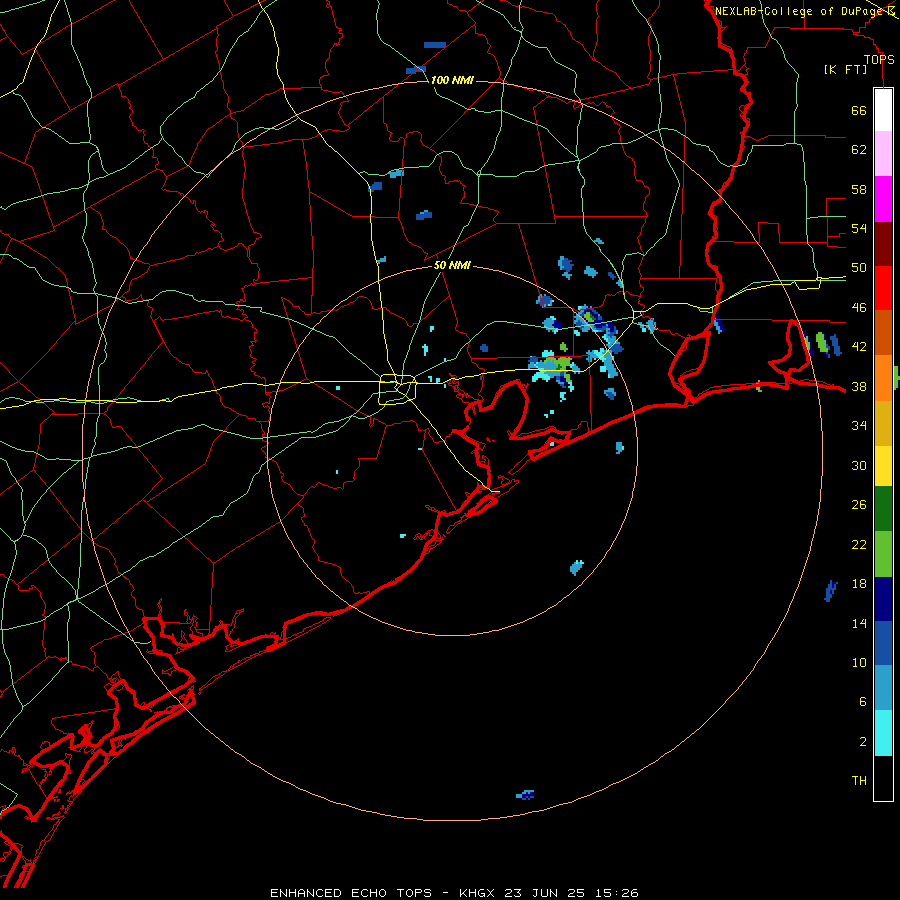Click the '50' legend value
900x900 pixels.
coord(859,268)
